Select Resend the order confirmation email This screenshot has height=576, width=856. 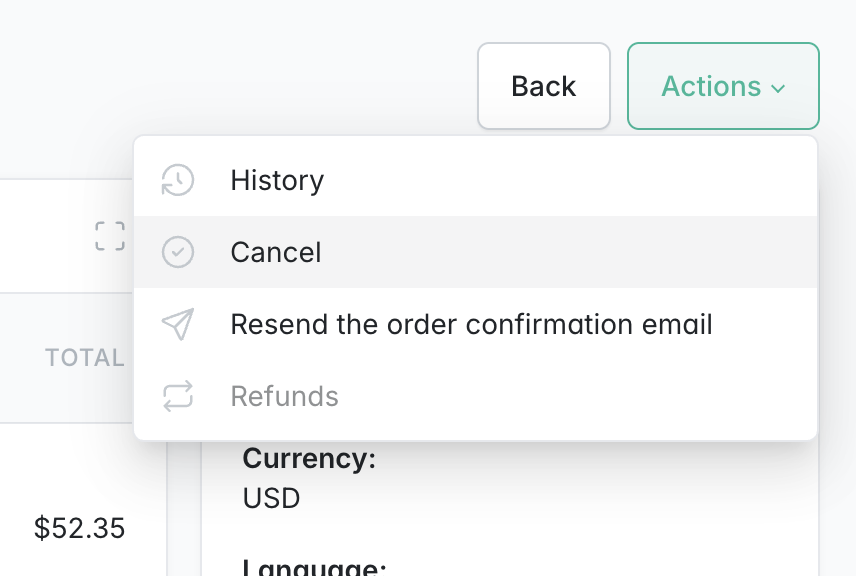pos(471,324)
